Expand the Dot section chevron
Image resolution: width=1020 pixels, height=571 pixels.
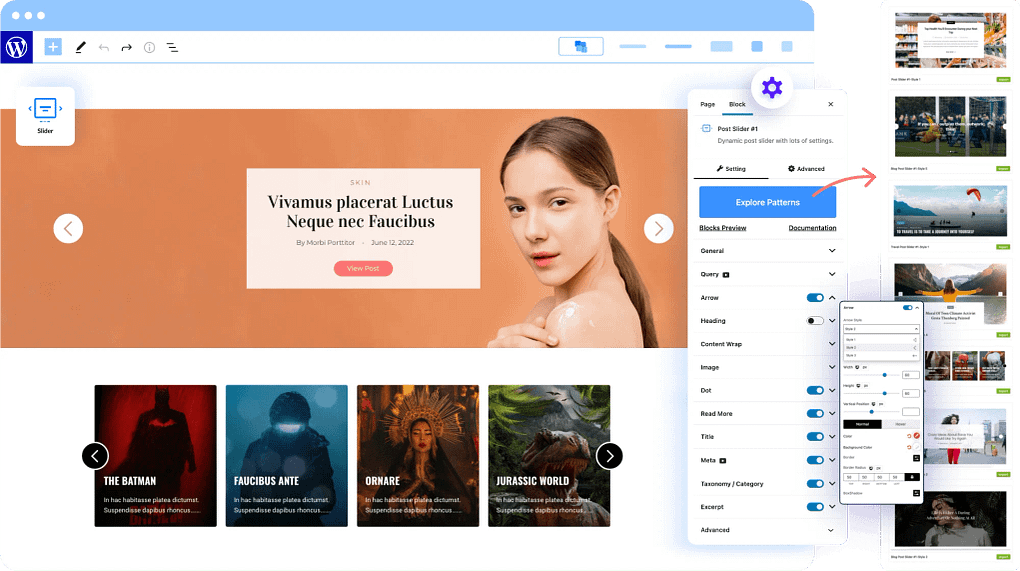(832, 390)
